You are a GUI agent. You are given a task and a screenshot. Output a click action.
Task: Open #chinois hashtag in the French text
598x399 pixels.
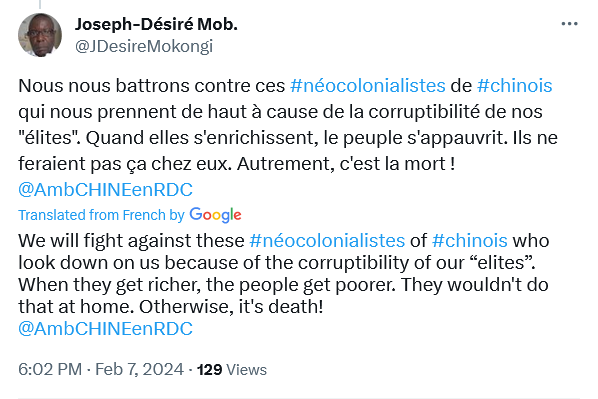coord(514,85)
